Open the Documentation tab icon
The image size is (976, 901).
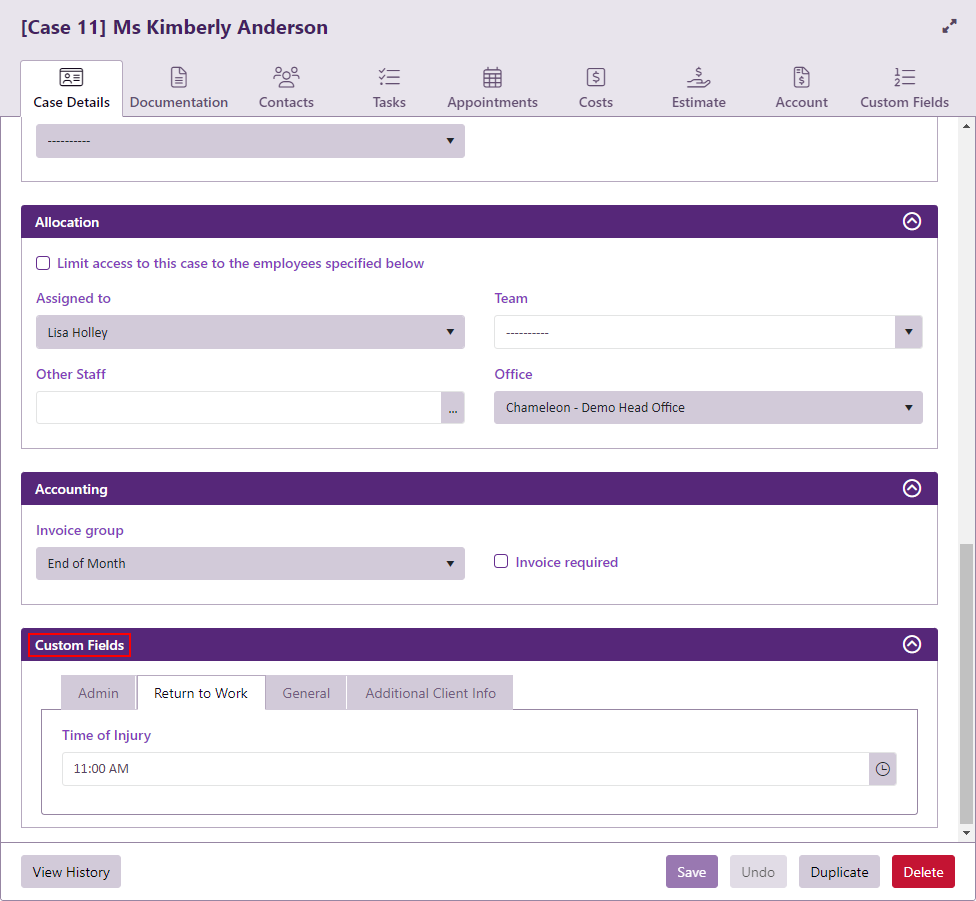point(179,78)
